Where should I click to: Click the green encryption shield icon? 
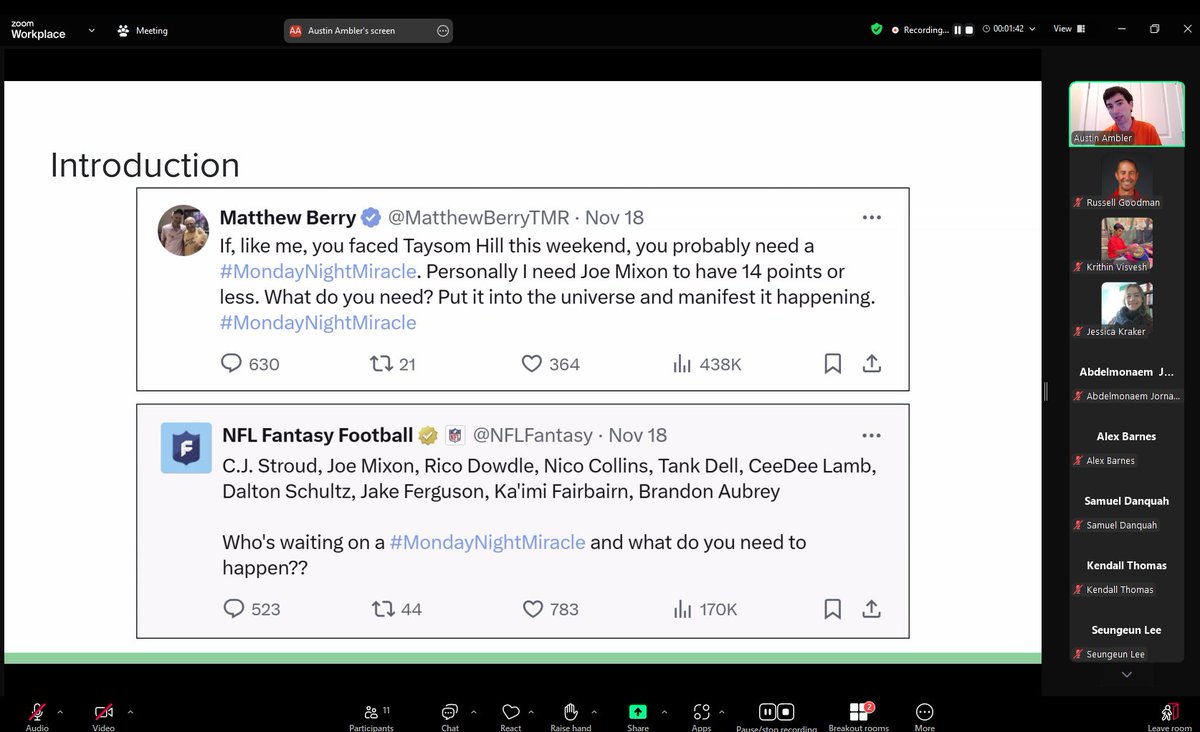pos(877,30)
